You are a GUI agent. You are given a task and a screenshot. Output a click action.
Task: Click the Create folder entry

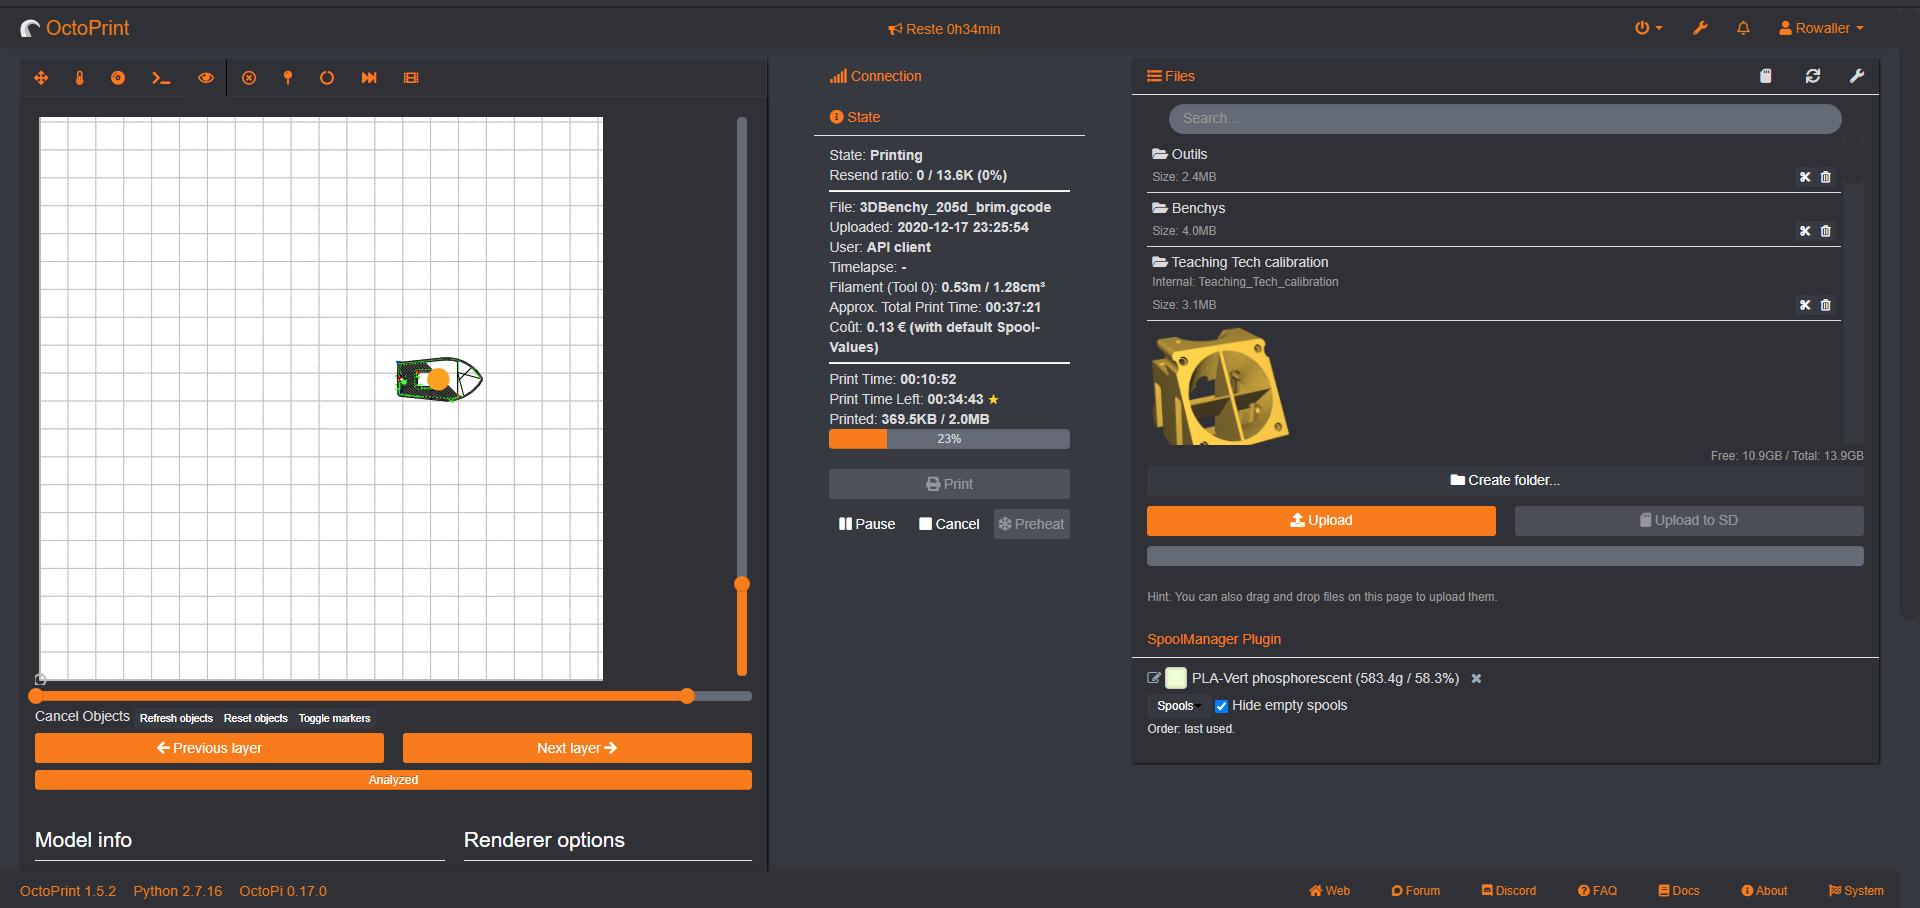tap(1504, 480)
